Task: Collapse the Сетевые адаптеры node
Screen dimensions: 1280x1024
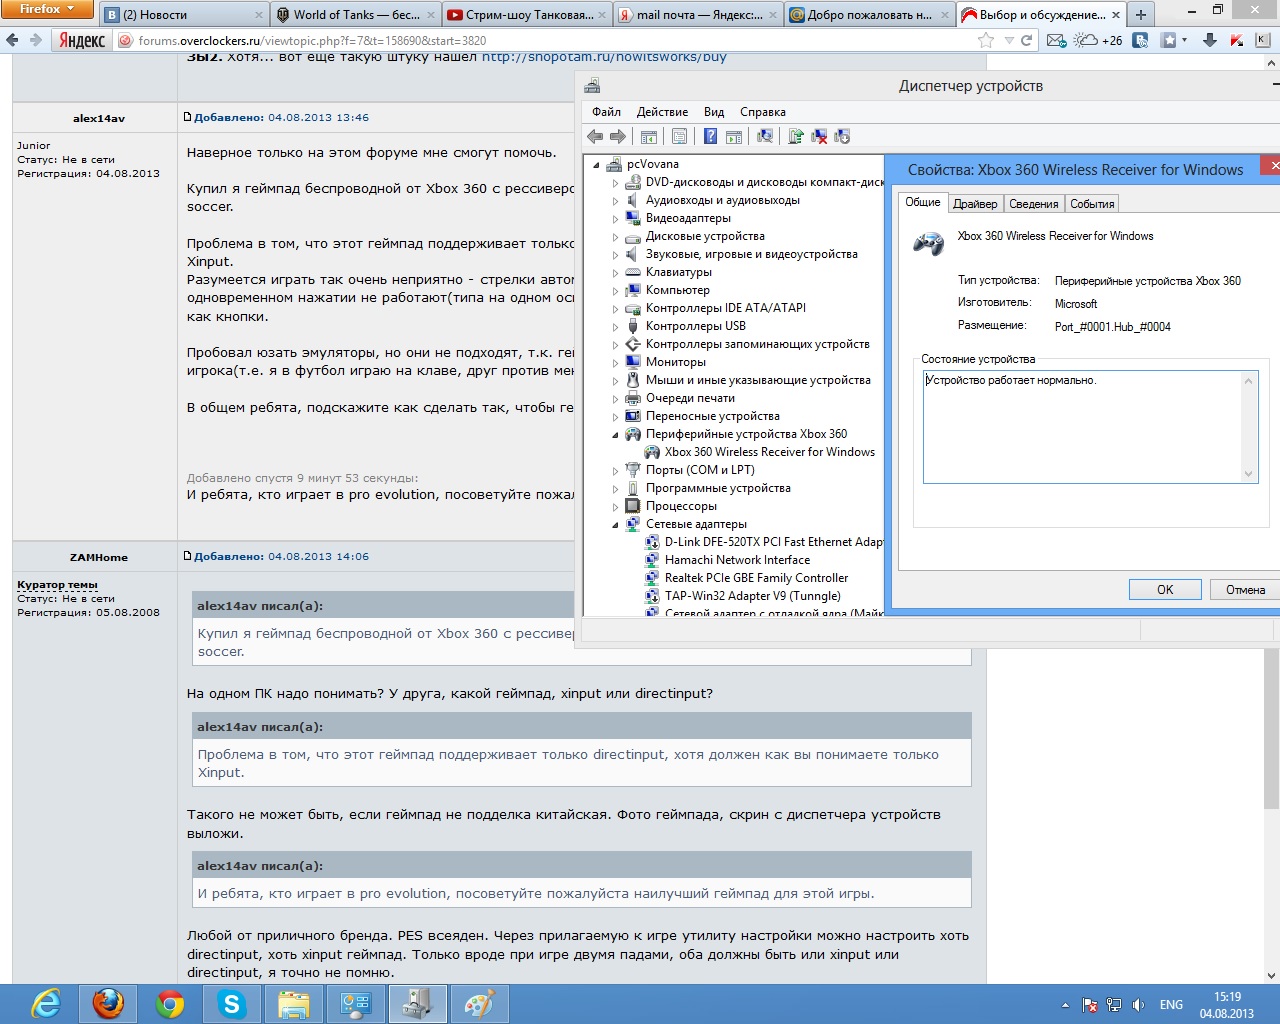Action: point(616,524)
